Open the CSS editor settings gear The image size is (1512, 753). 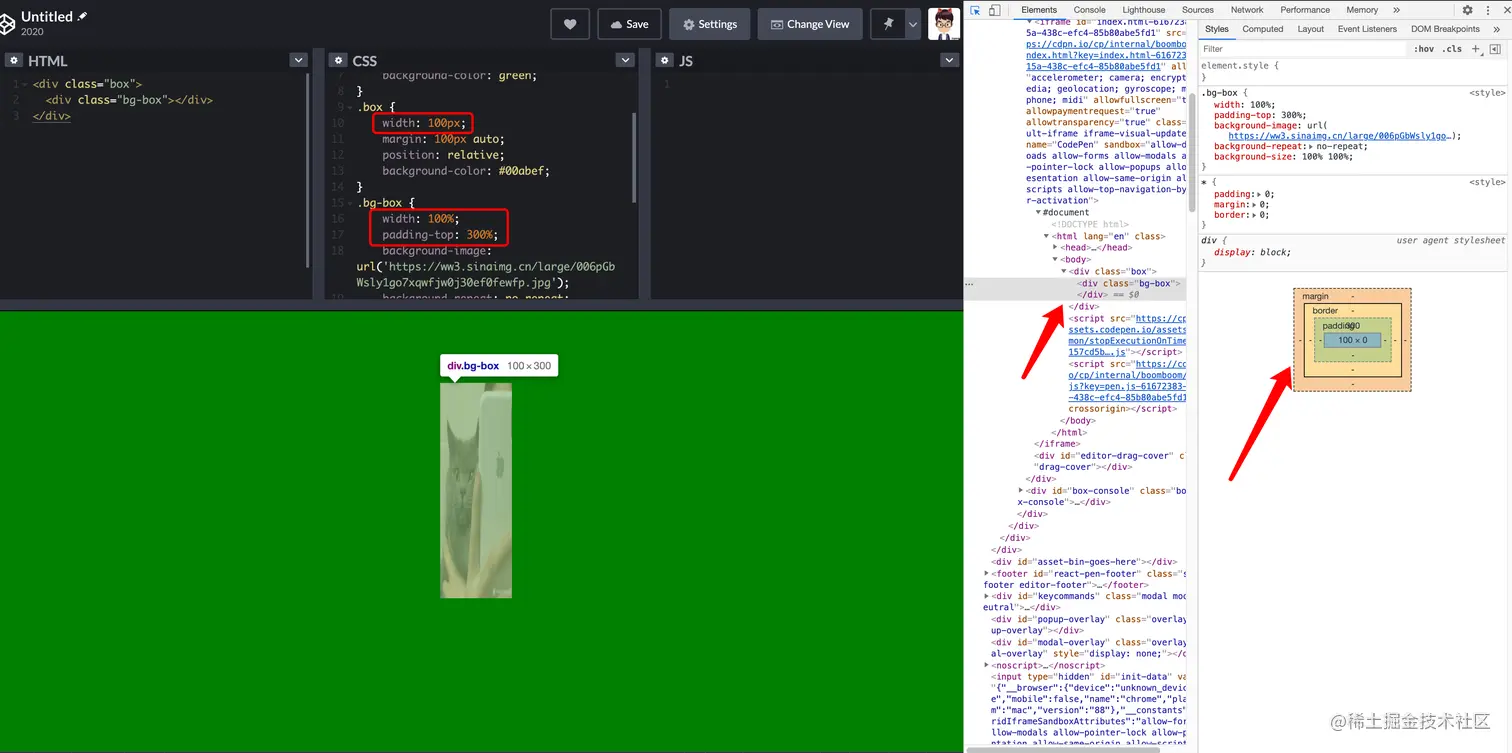338,61
